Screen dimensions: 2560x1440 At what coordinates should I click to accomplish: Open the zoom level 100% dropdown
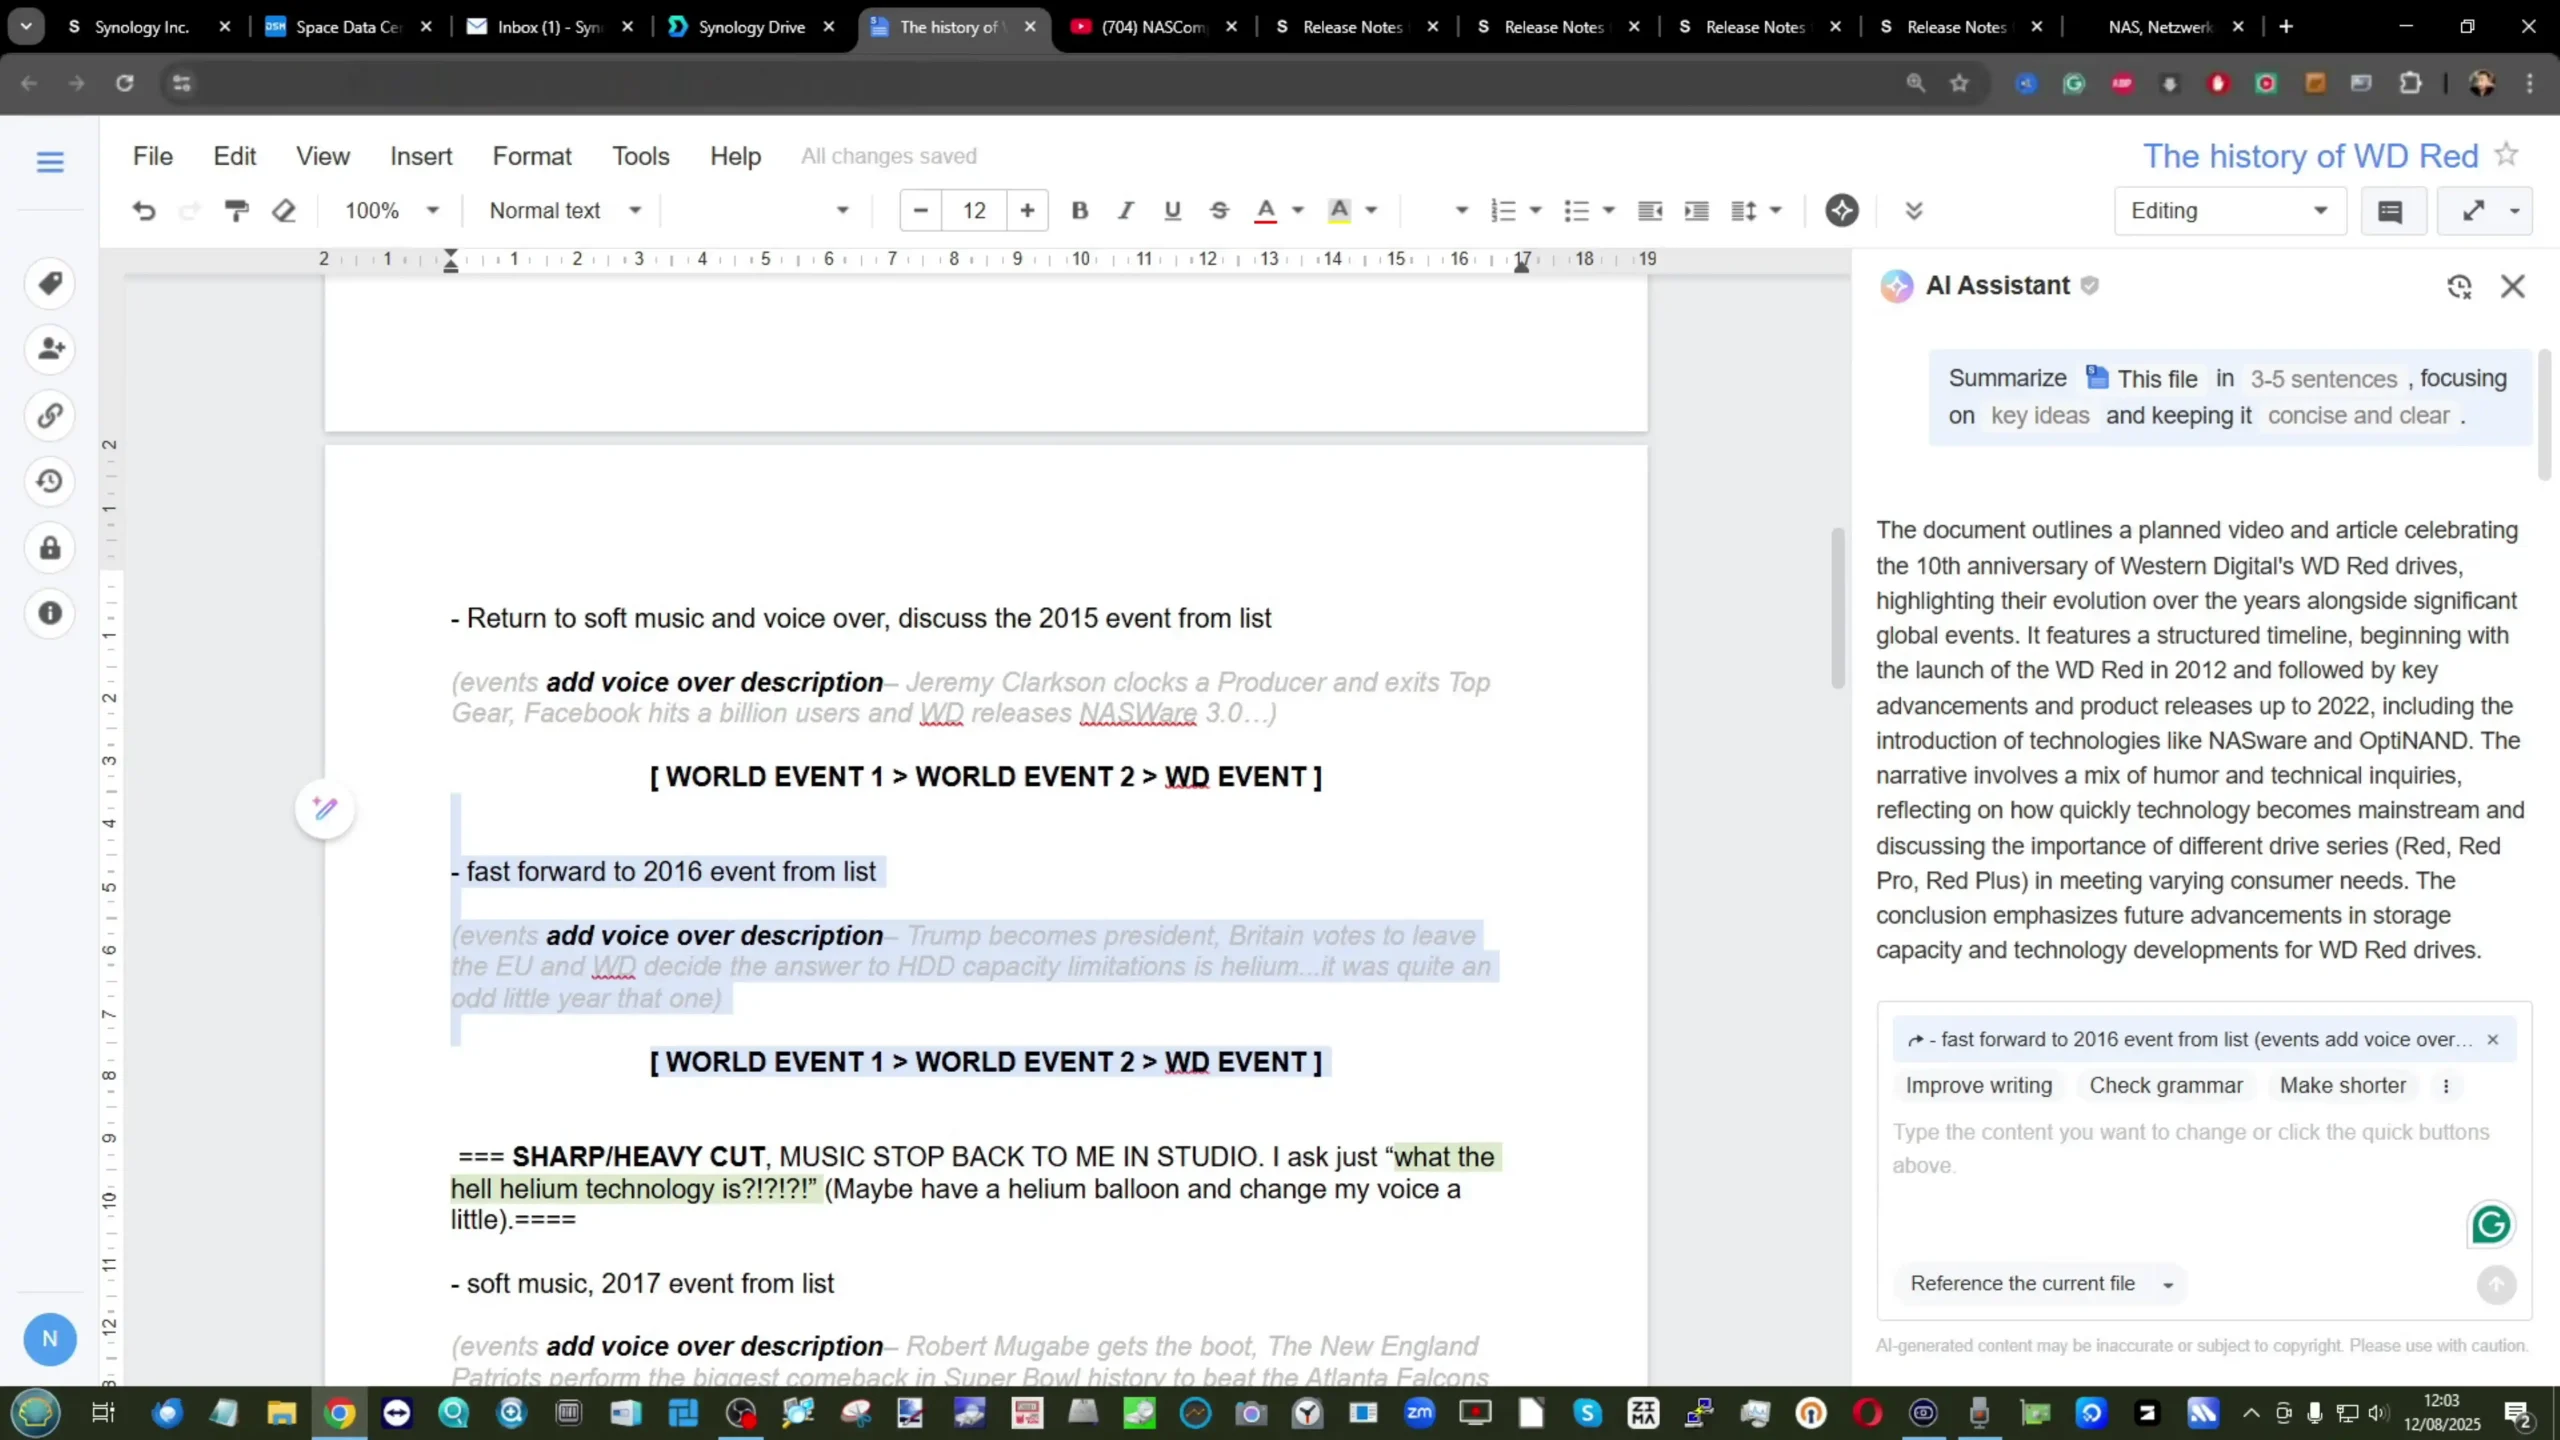tap(392, 211)
